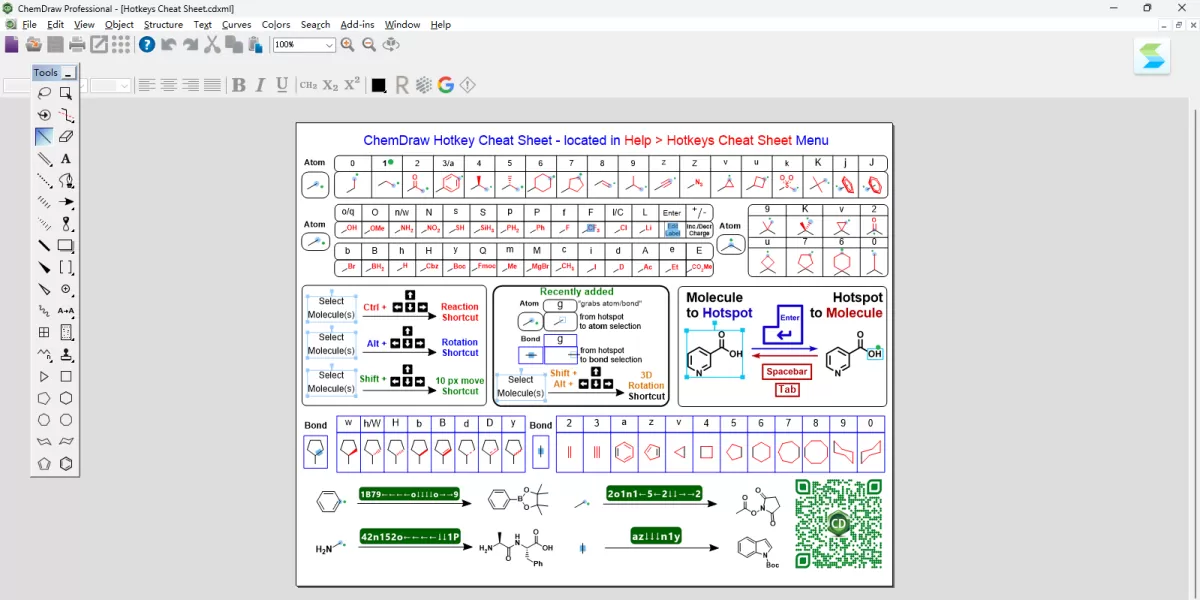This screenshot has height=600, width=1200.
Task: Select the Lasso tool in the Tools palette
Action: [x=44, y=93]
